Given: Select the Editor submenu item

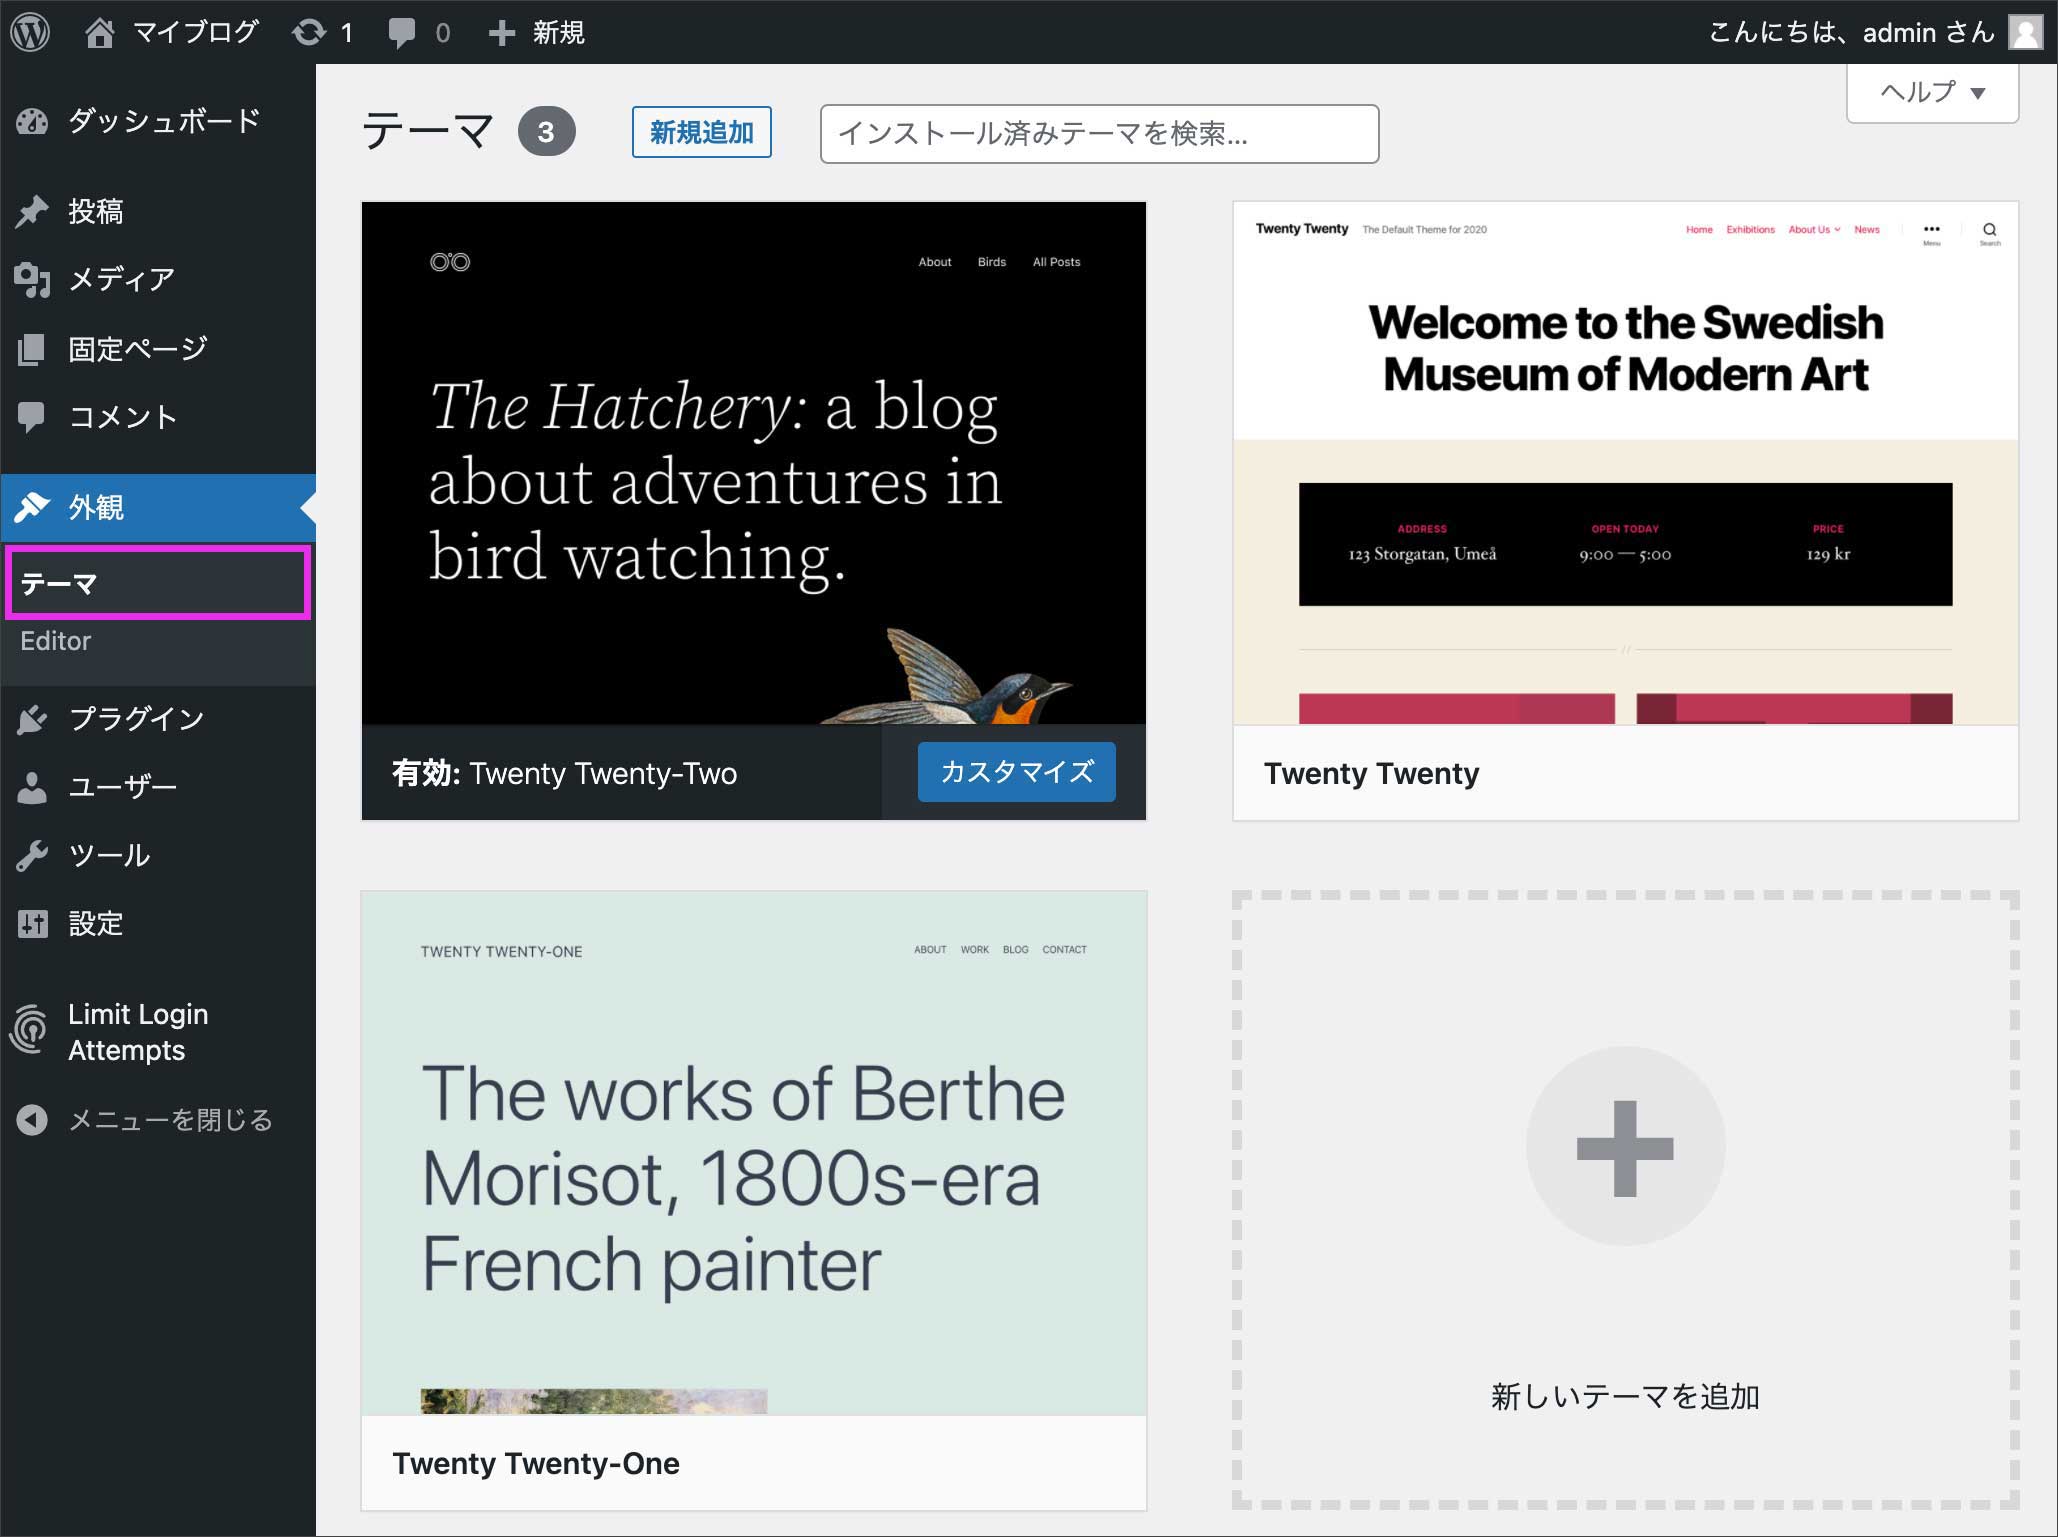Looking at the screenshot, I should click(56, 641).
